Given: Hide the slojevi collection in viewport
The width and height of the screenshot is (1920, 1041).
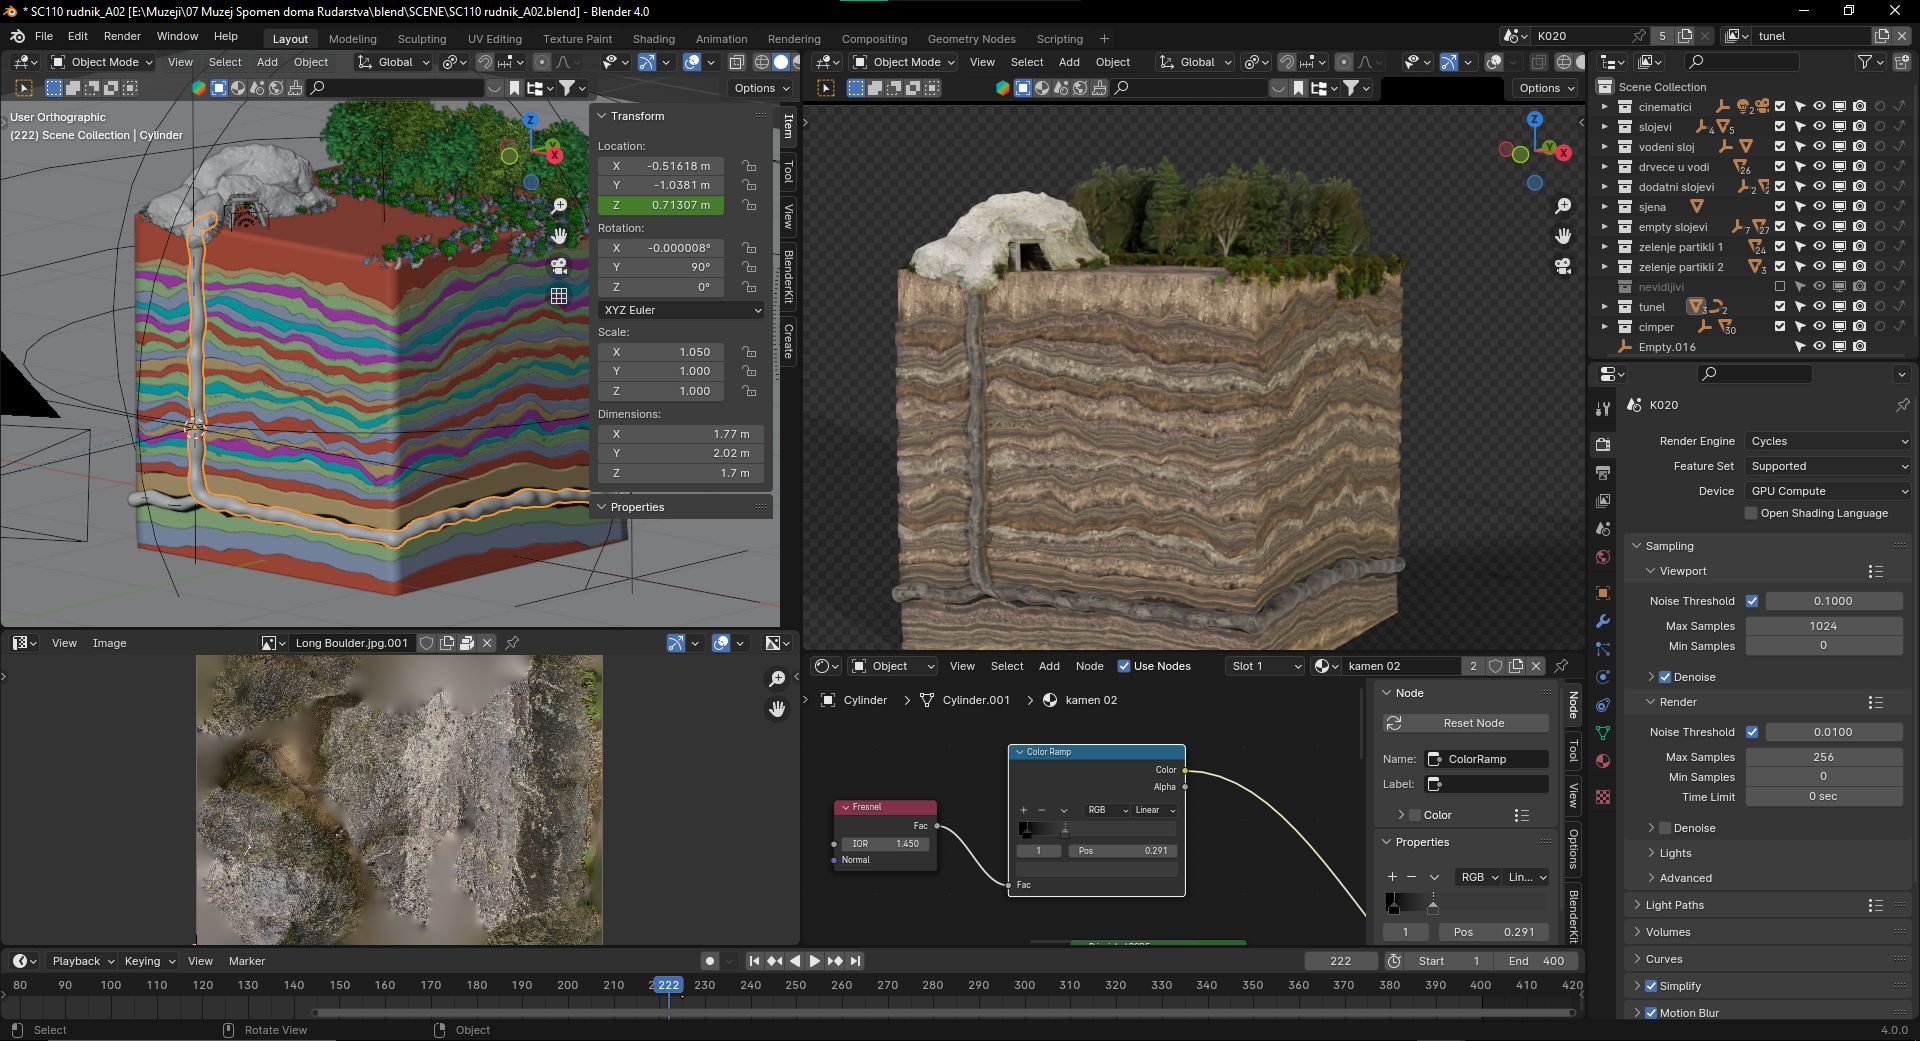Looking at the screenshot, I should [1819, 127].
